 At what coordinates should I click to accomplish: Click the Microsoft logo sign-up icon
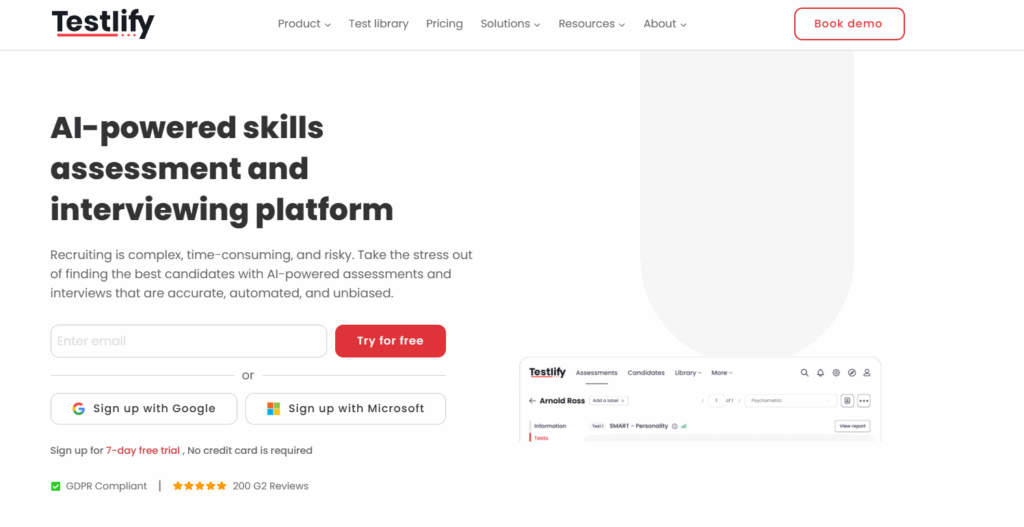coord(274,409)
